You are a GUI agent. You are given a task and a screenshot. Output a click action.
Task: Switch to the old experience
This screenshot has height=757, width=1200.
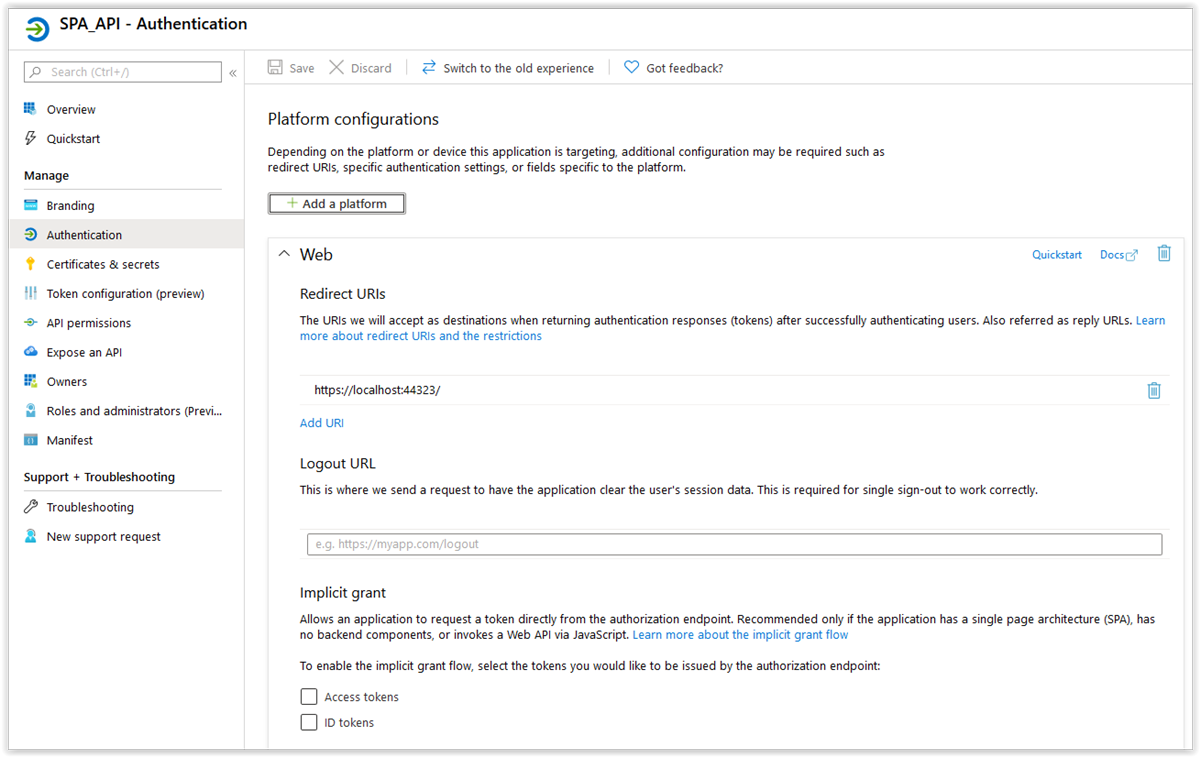518,68
